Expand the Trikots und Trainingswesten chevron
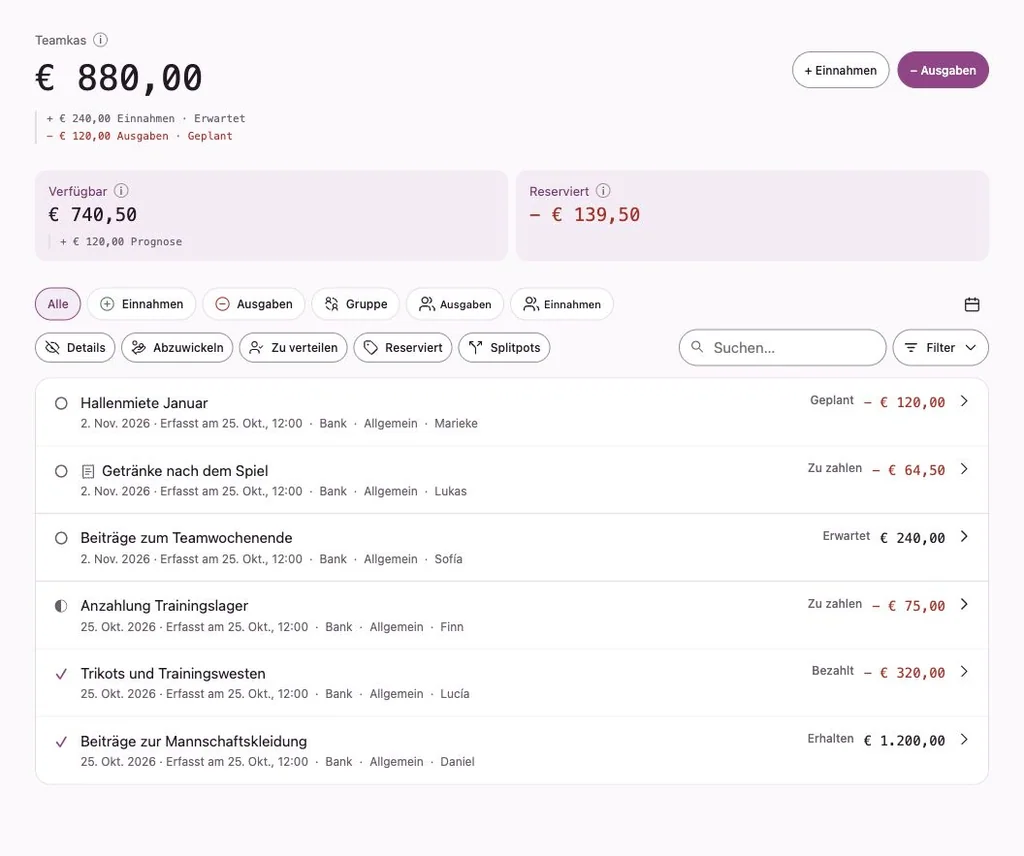Screen dimensions: 1024x856 [x=965, y=672]
